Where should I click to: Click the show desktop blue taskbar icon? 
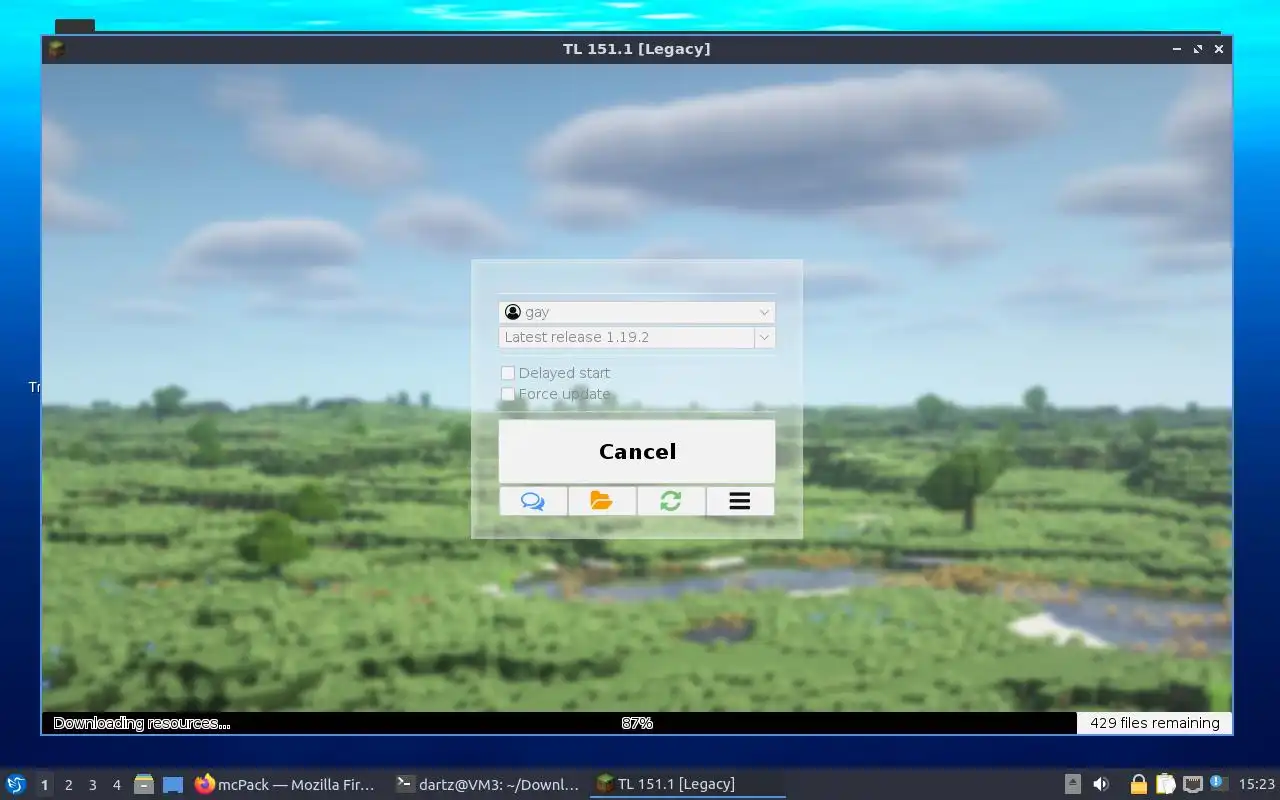click(x=173, y=785)
